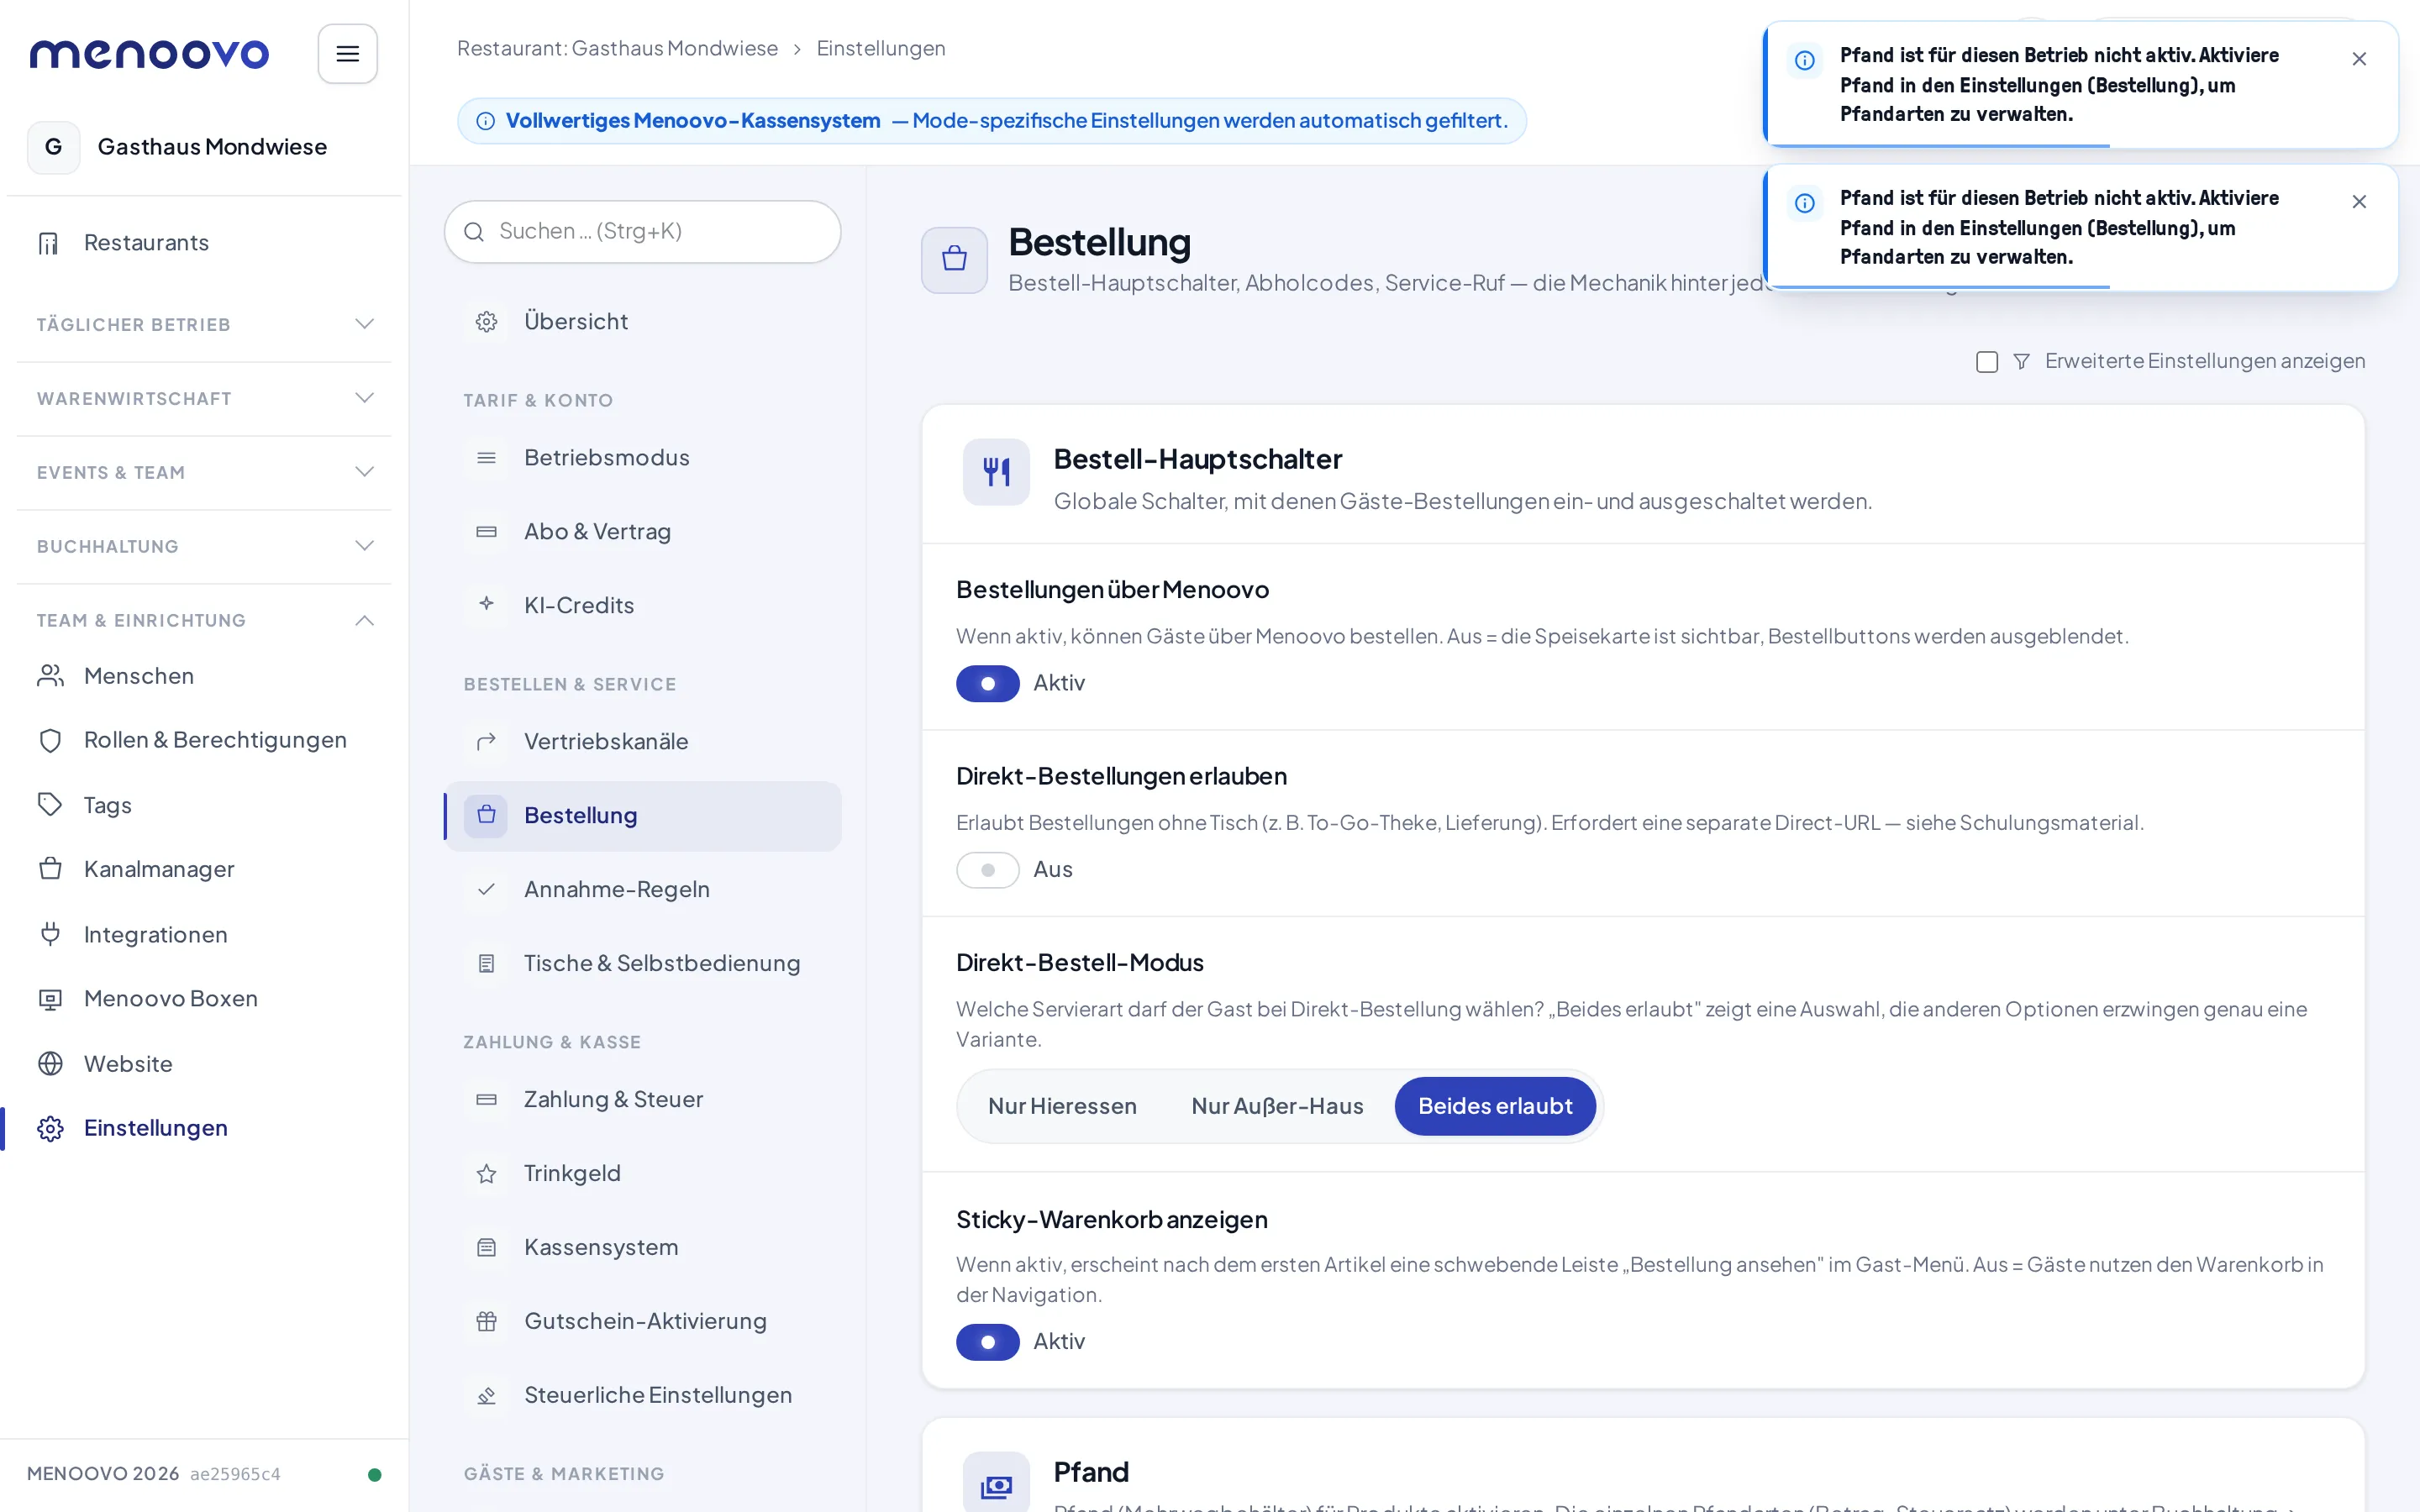Enable the Direkt-Bestellungen erlauben switch

(987, 869)
